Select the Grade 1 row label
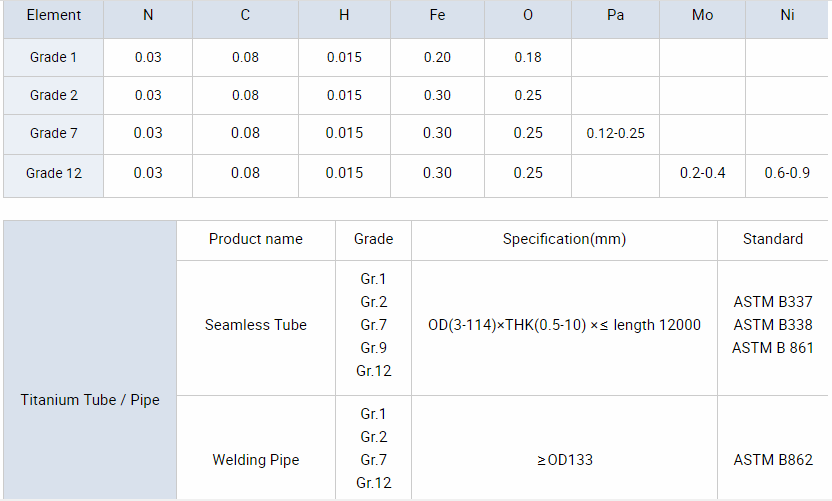832x501 pixels. click(53, 57)
